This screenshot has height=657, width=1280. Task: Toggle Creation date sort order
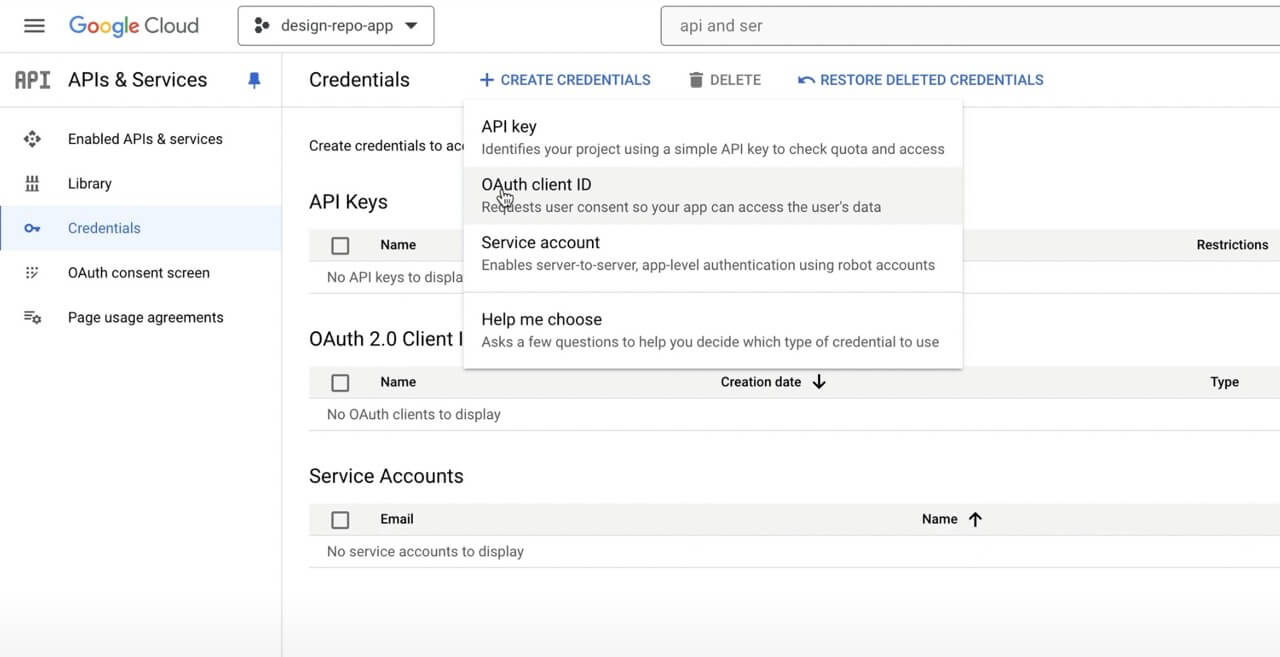(818, 381)
